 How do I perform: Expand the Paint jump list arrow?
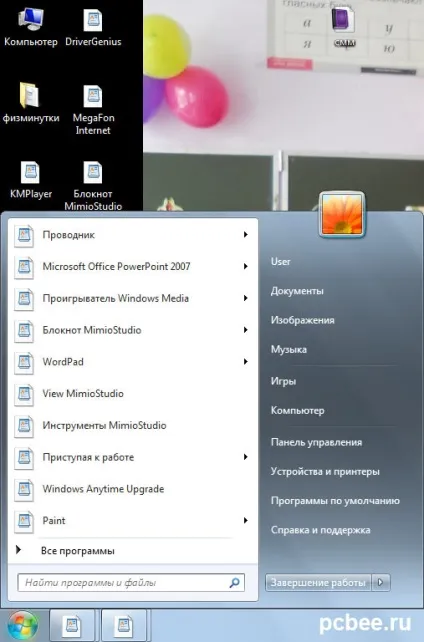(x=246, y=520)
